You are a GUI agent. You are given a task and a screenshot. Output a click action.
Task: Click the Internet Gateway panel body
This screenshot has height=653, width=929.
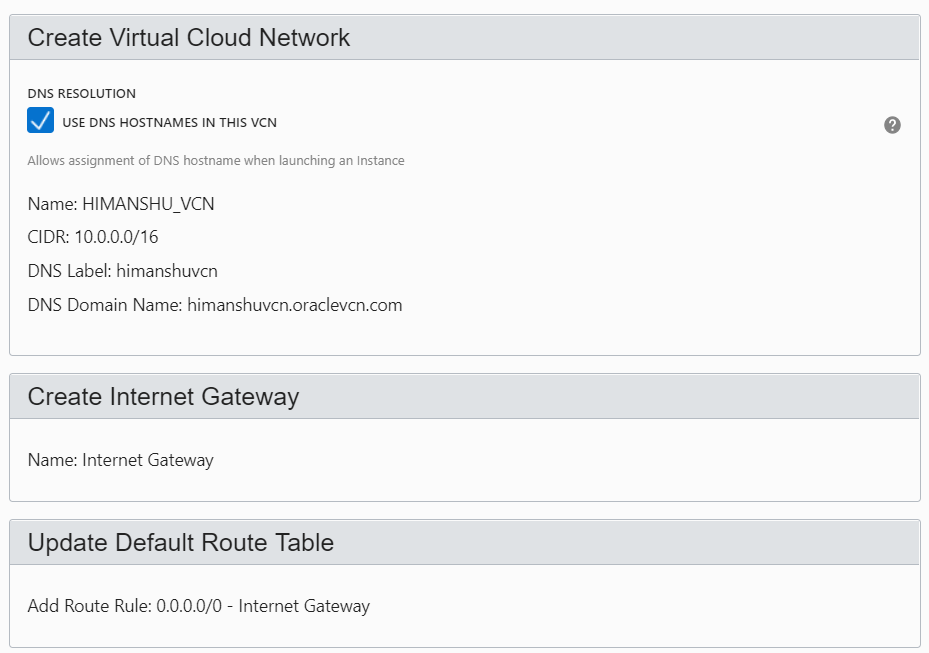pos(465,460)
